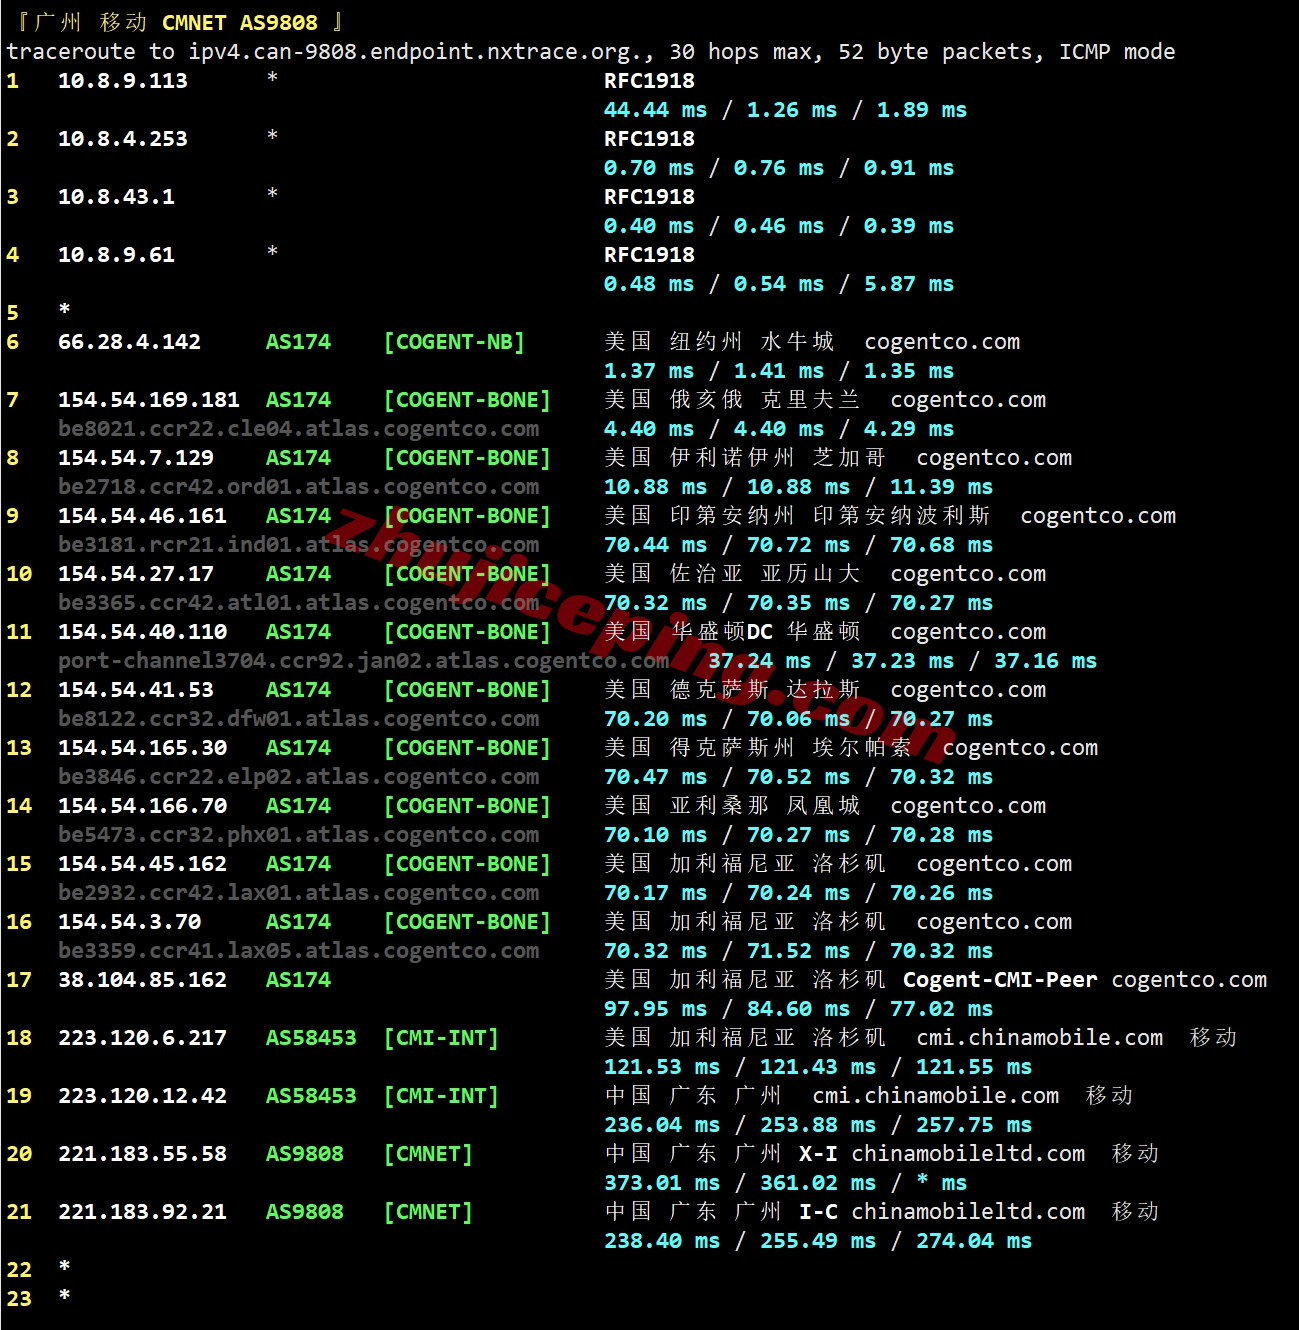Select hostname be8021.ccr22.cle04.atlas.cogentco.com
Viewport: 1299px width, 1330px height.
click(298, 429)
